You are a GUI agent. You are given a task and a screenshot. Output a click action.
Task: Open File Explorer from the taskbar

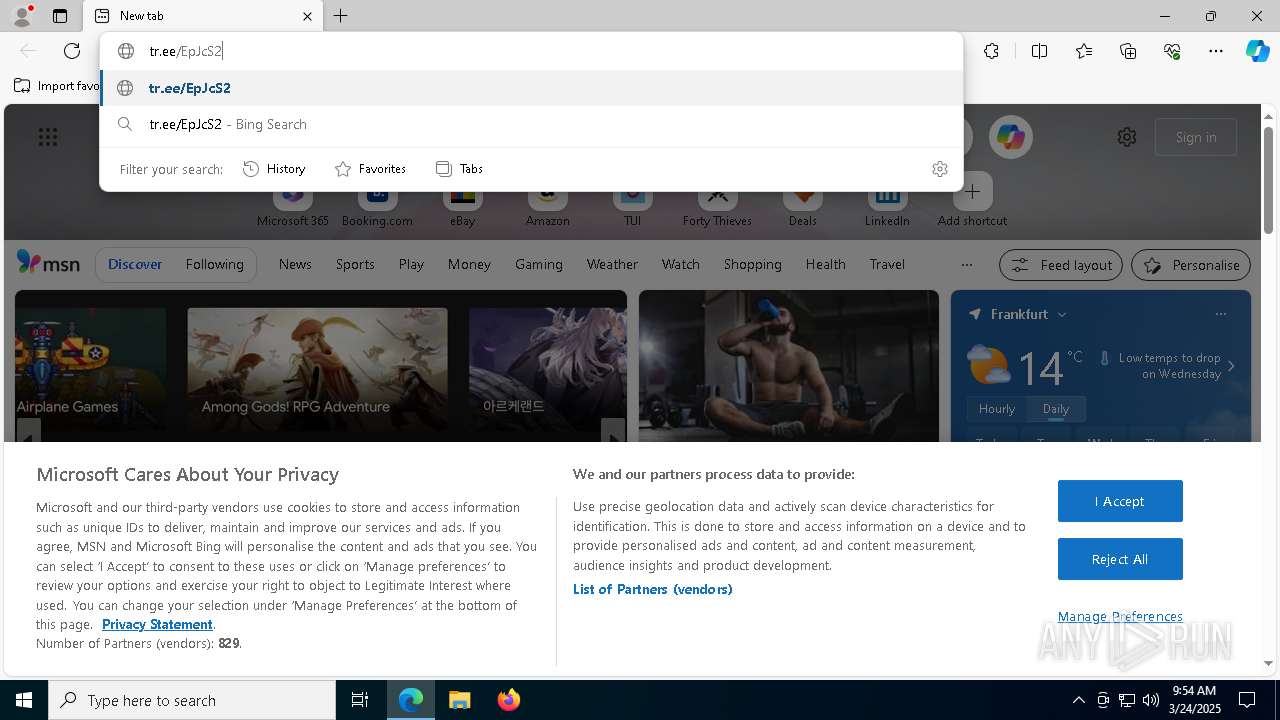(x=459, y=700)
